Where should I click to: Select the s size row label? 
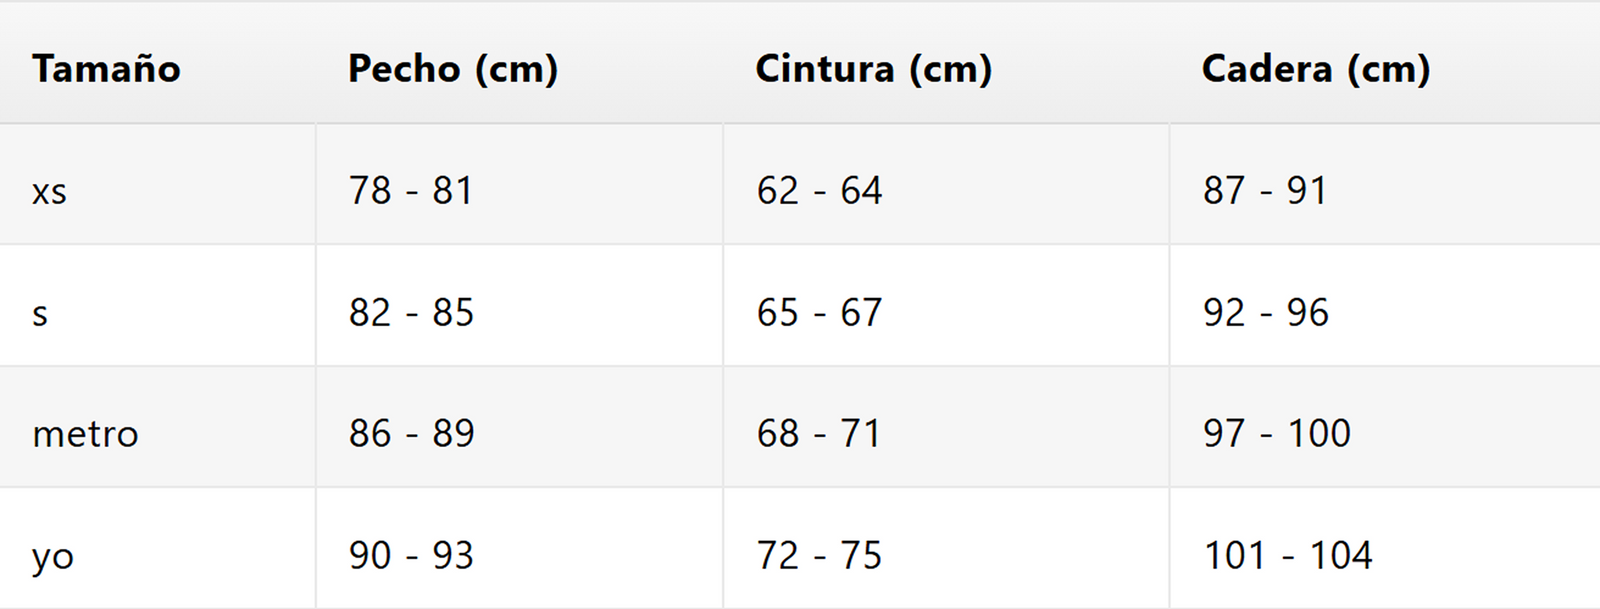pyautogui.click(x=40, y=313)
